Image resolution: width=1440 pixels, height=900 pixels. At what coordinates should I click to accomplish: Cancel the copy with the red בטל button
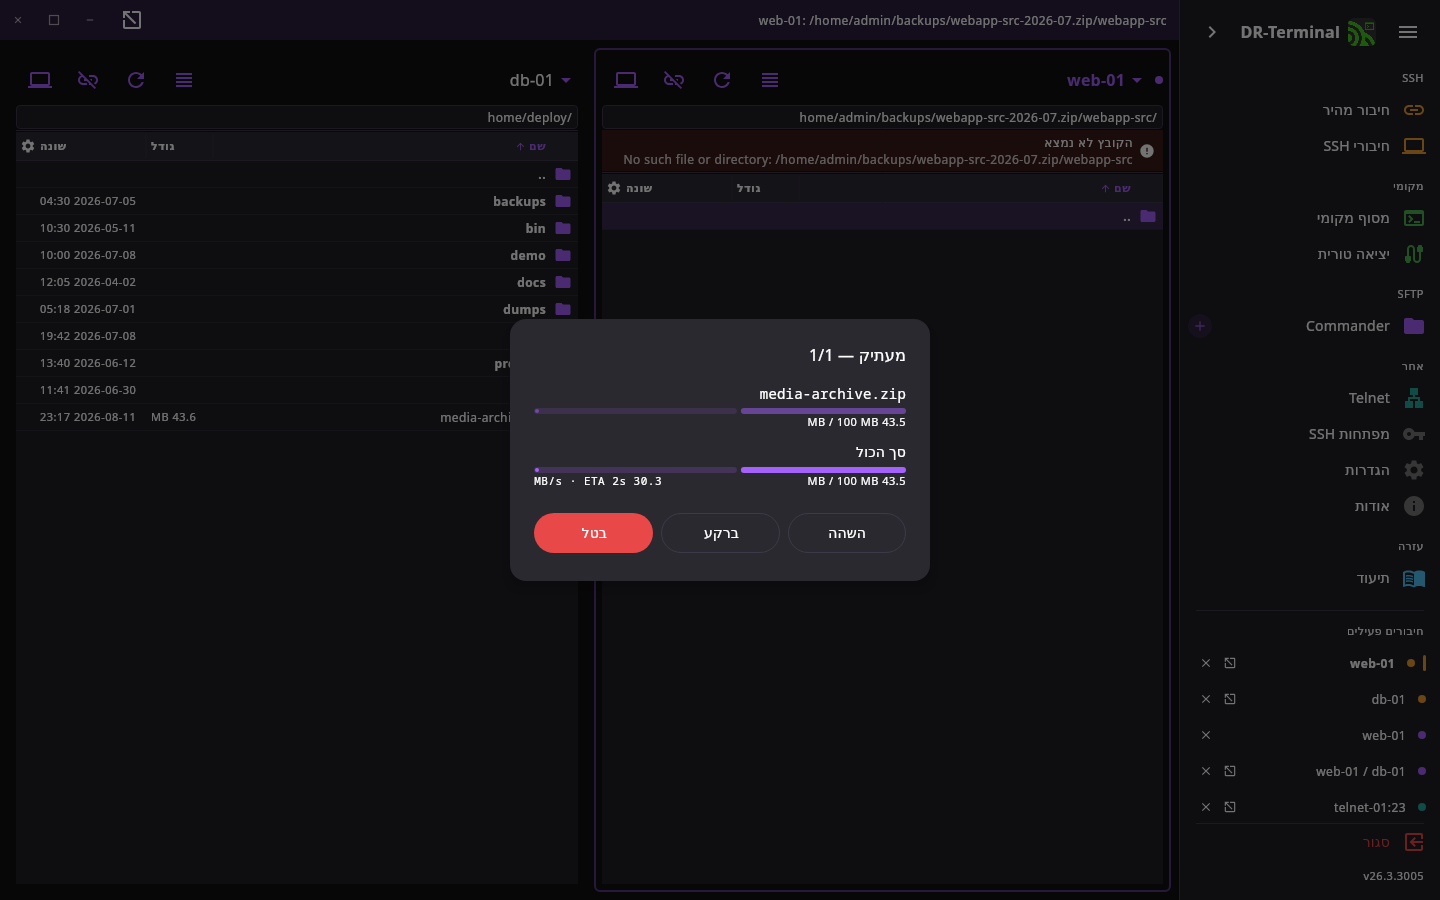coord(593,533)
